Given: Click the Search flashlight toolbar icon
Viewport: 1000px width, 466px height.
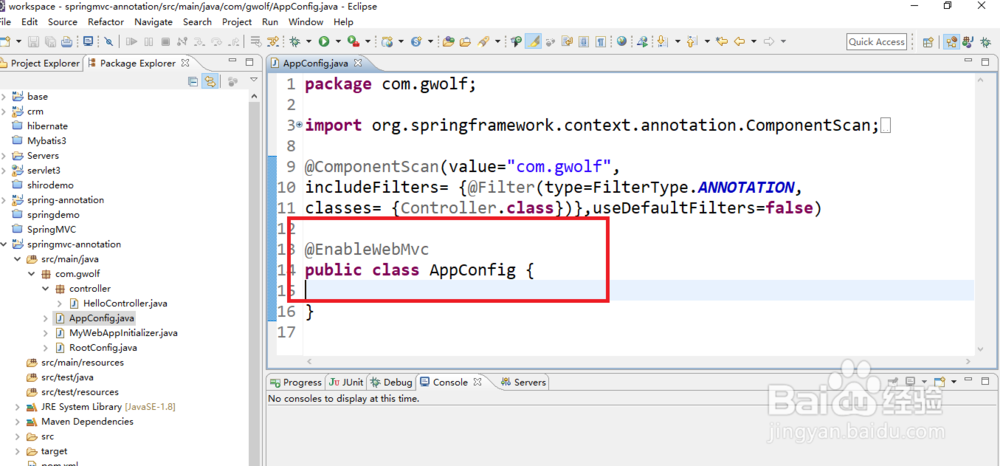Looking at the screenshot, I should point(483,41).
